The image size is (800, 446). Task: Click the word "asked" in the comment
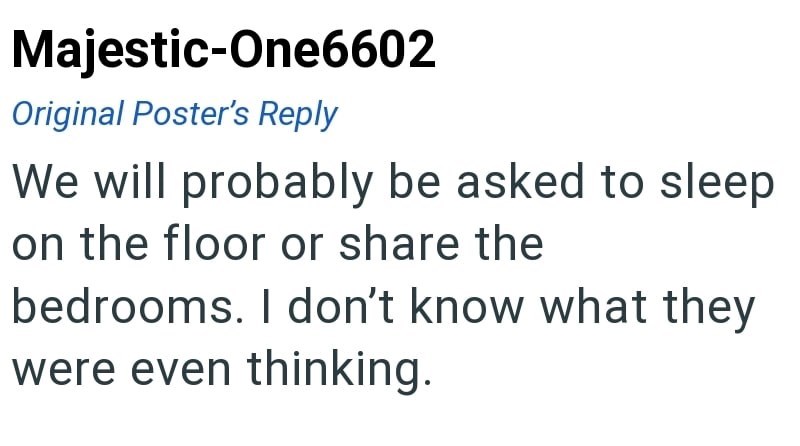coord(518,183)
